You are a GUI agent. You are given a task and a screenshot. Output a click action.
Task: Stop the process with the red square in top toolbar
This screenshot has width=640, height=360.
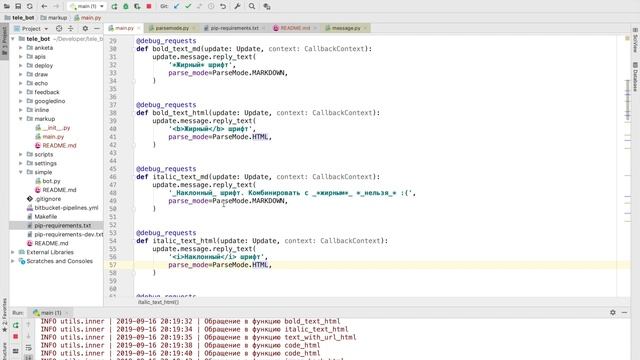tap(149, 6)
